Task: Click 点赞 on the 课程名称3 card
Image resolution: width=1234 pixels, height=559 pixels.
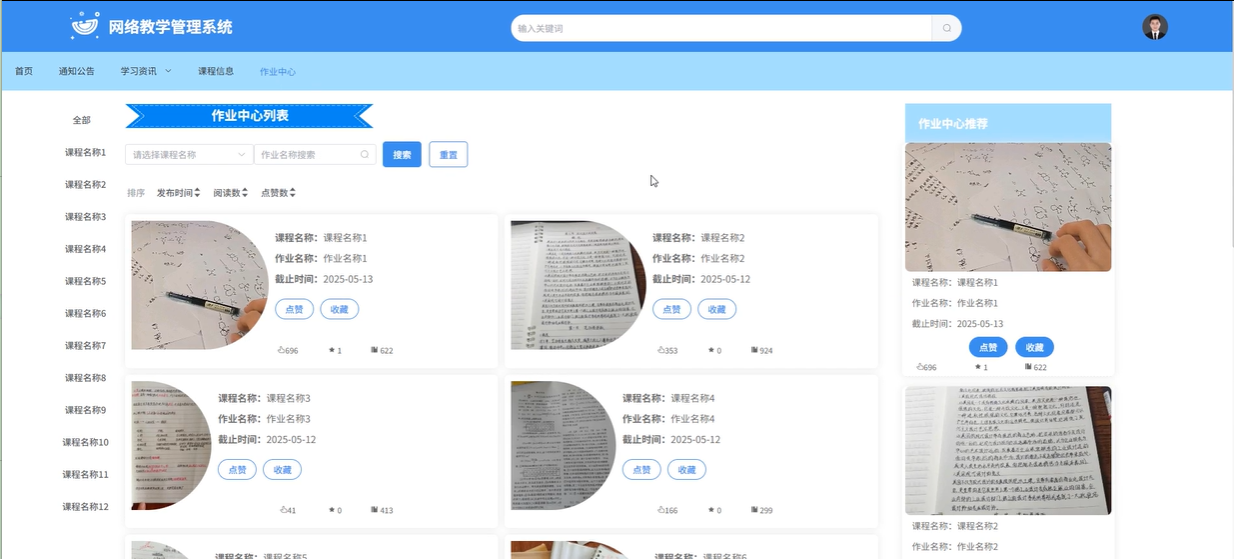Action: [237, 470]
